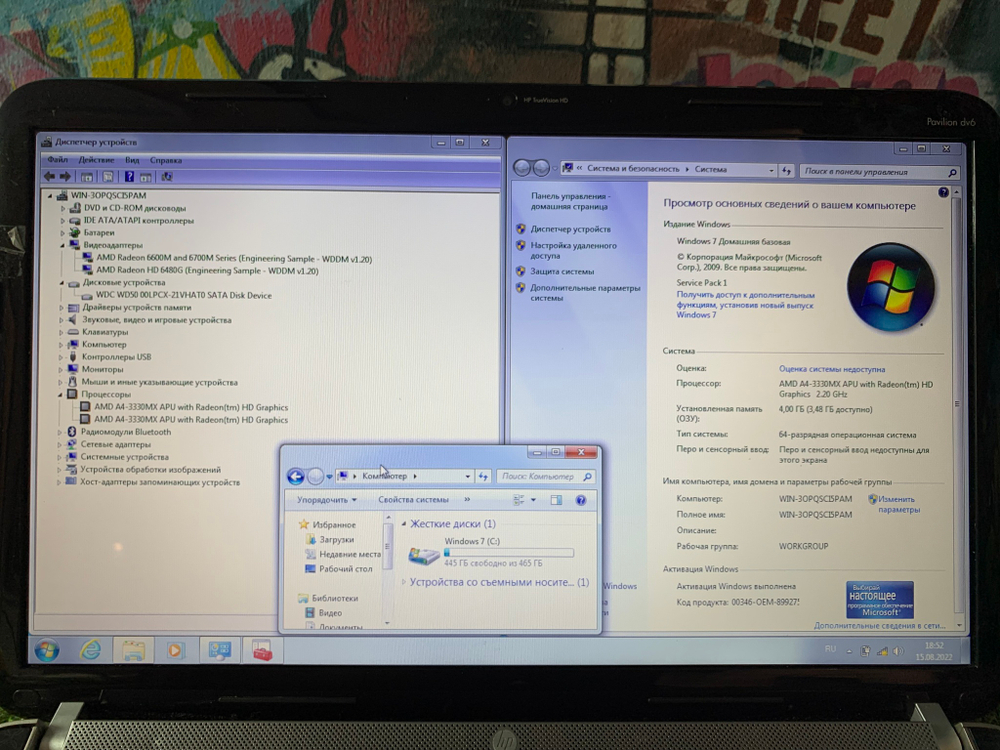
Task: Change view icon in Компьютер explorer toolbar
Action: coord(519,500)
